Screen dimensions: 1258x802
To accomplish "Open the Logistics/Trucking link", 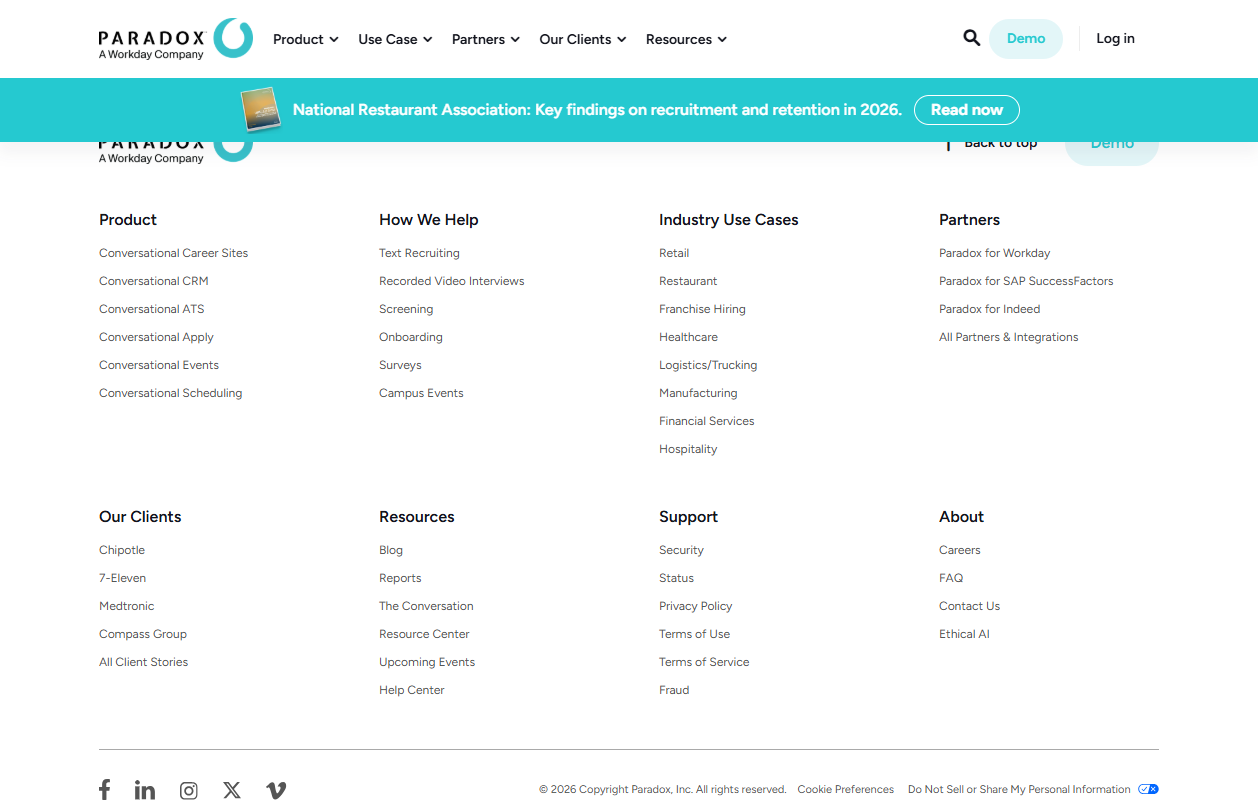I will click(x=708, y=365).
